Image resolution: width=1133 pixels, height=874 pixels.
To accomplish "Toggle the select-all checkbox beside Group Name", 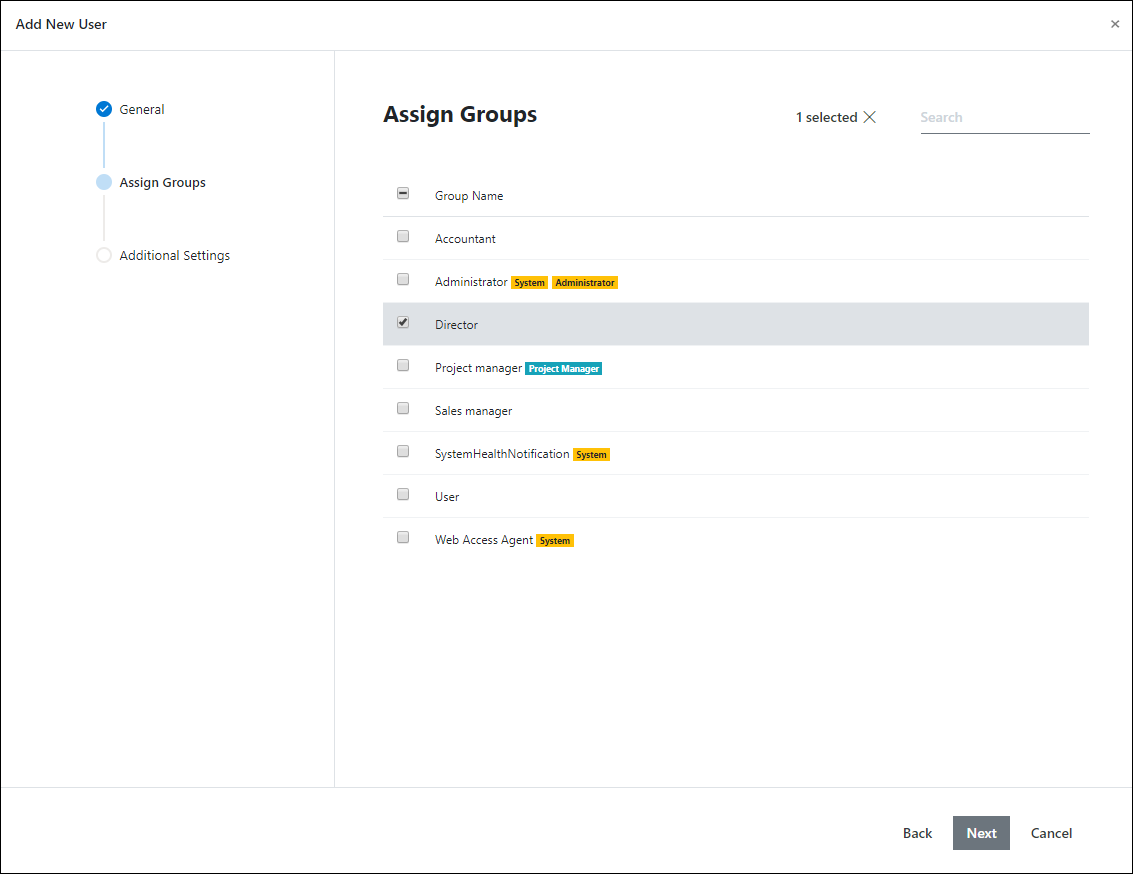I will pos(403,194).
